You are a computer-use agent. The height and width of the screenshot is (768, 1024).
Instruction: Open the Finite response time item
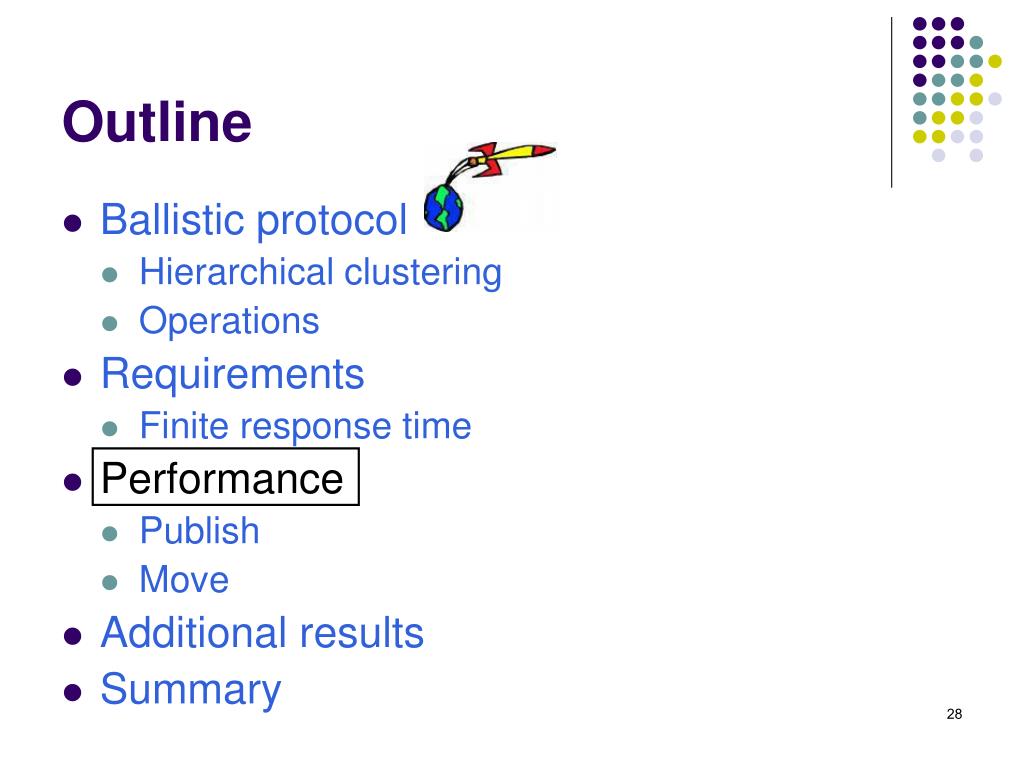(x=305, y=426)
